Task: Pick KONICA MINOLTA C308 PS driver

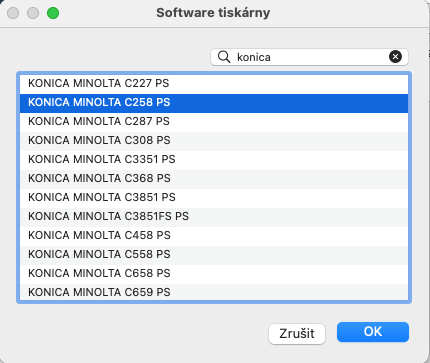Action: 214,141
